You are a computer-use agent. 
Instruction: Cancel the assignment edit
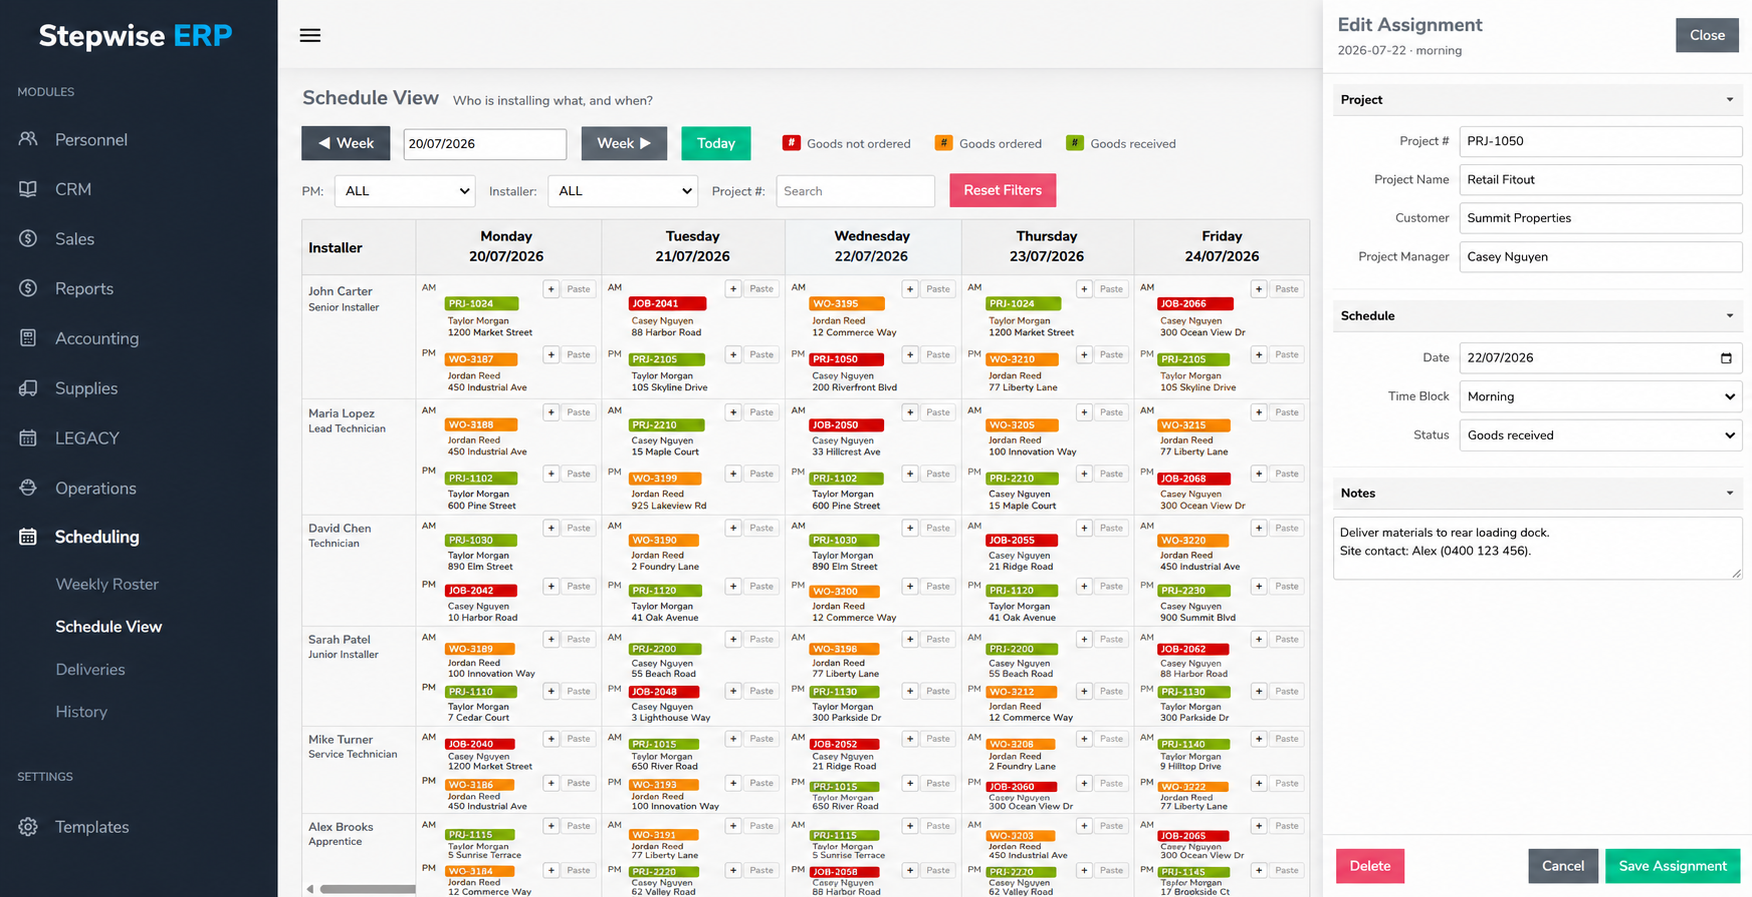tap(1563, 866)
